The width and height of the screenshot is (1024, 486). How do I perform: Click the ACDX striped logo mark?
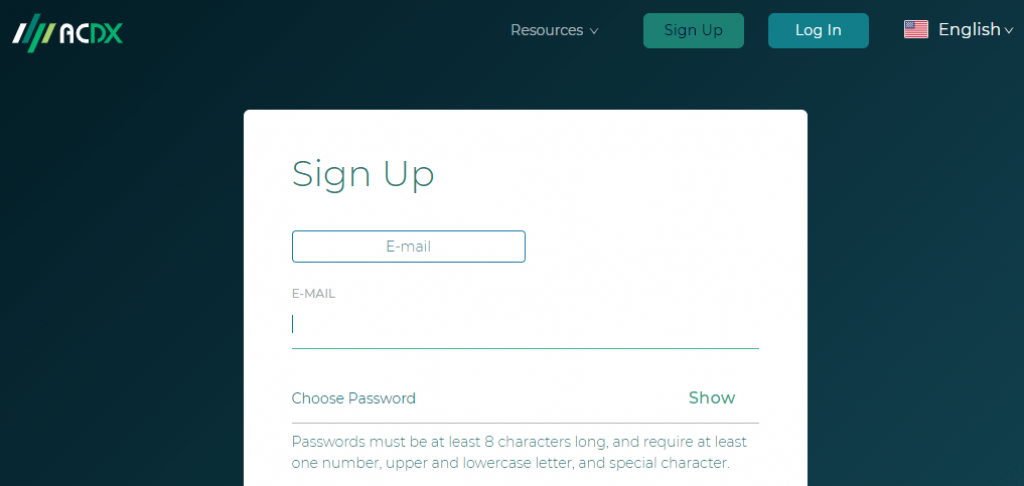[33, 32]
